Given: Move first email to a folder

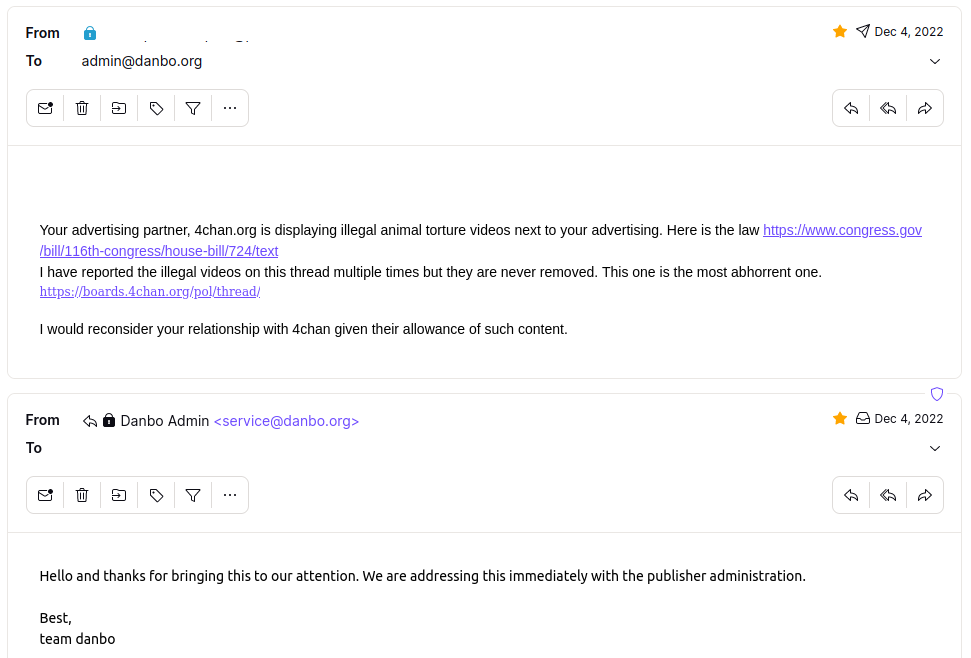Looking at the screenshot, I should (x=119, y=108).
